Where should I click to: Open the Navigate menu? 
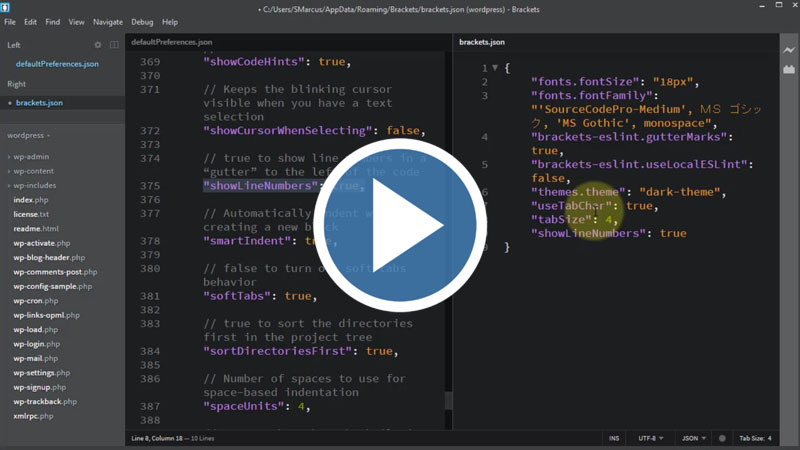[x=107, y=22]
